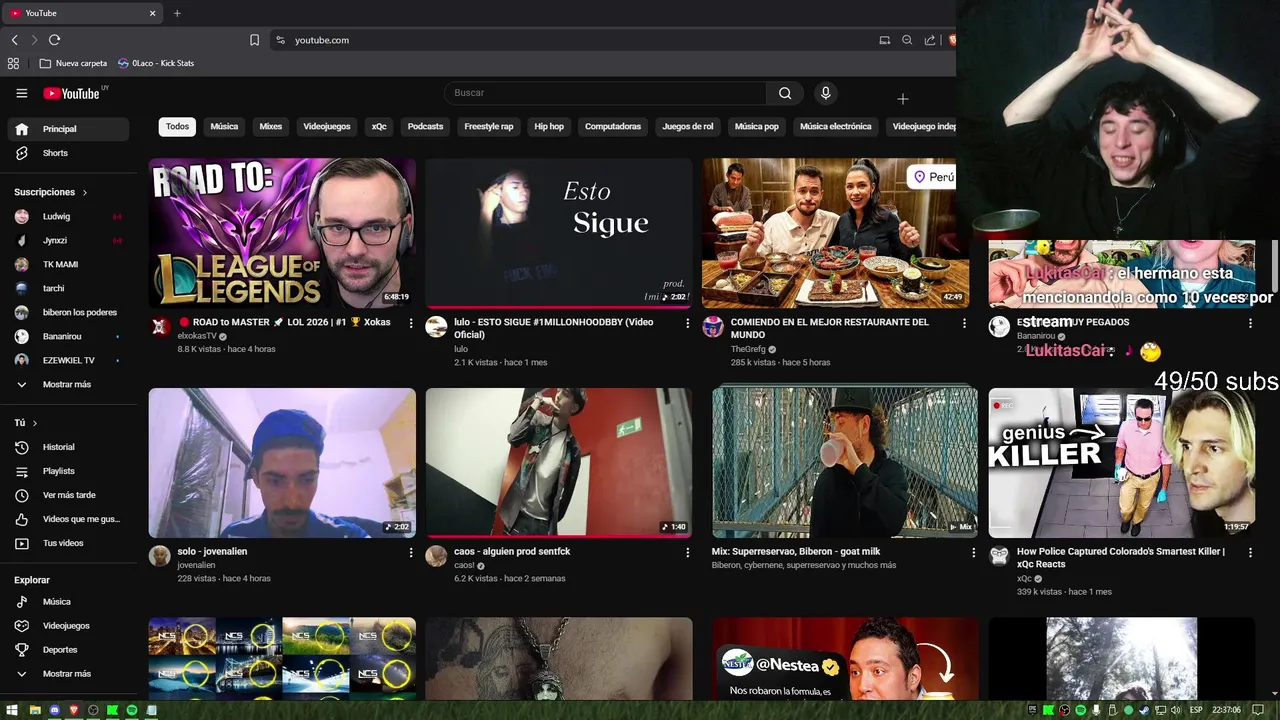The image size is (1280, 720).
Task: Select the Música filter chip
Action: (x=224, y=127)
